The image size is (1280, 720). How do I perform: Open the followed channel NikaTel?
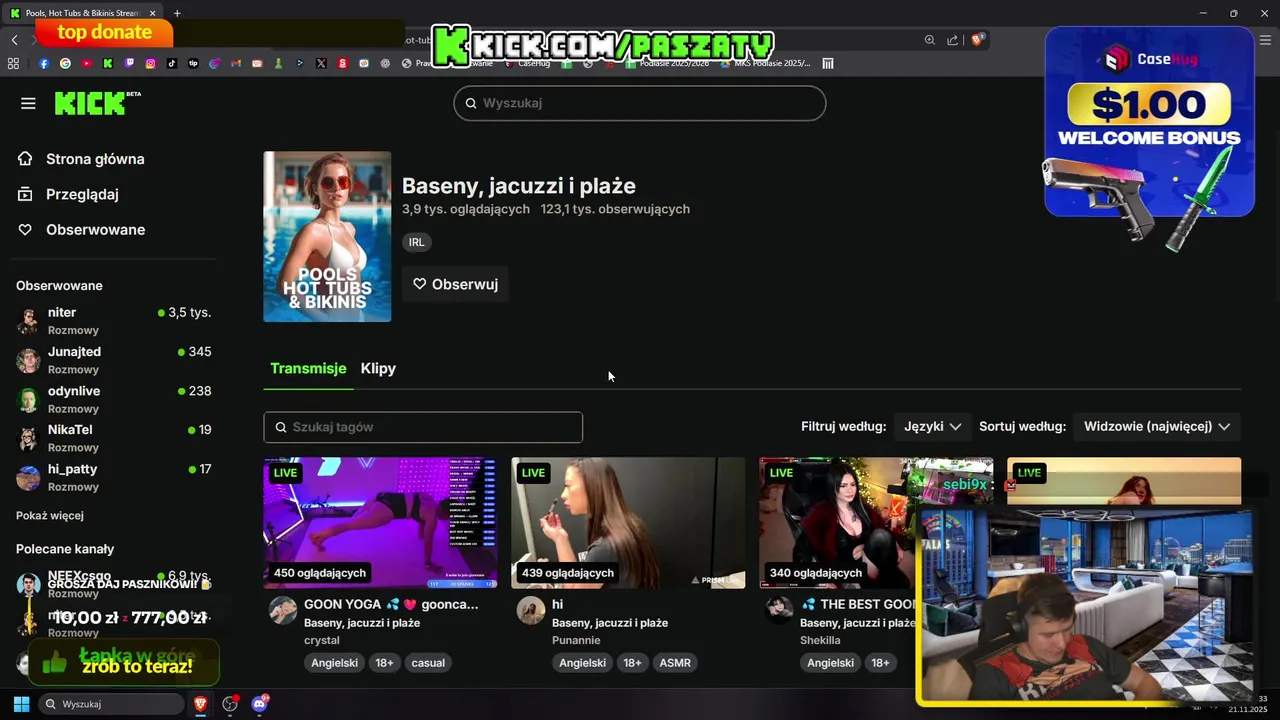click(113, 438)
